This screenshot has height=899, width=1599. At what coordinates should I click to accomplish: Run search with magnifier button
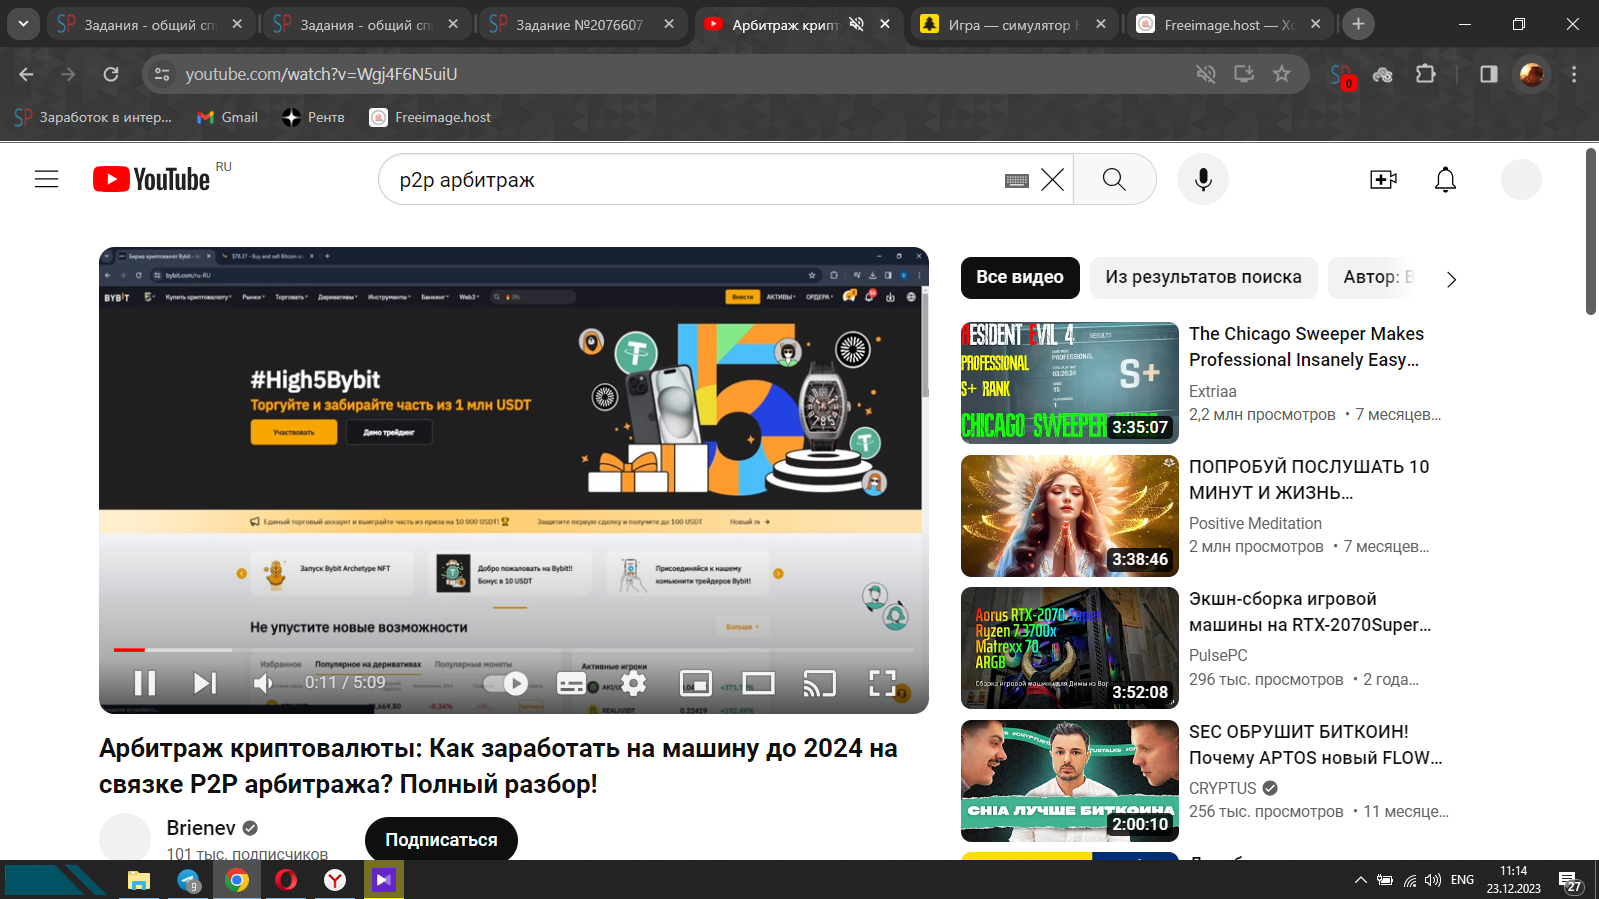click(1114, 179)
